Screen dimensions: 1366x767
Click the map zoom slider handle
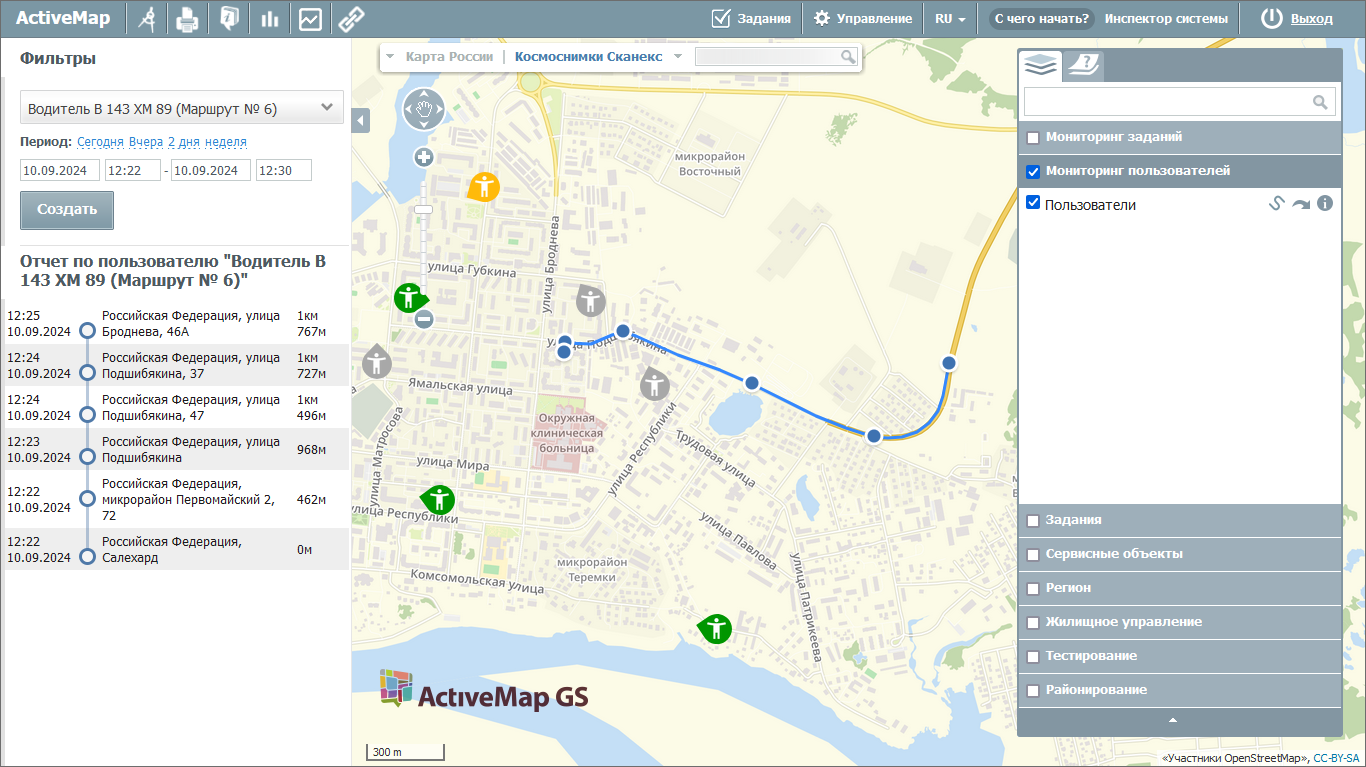[424, 209]
